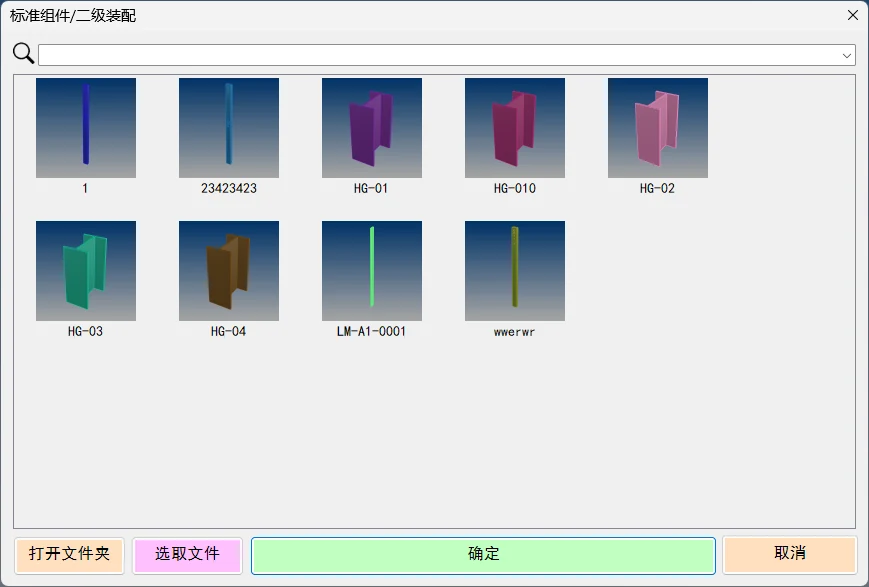Confirm with the green 确定 button
869x587 pixels.
[x=483, y=555]
